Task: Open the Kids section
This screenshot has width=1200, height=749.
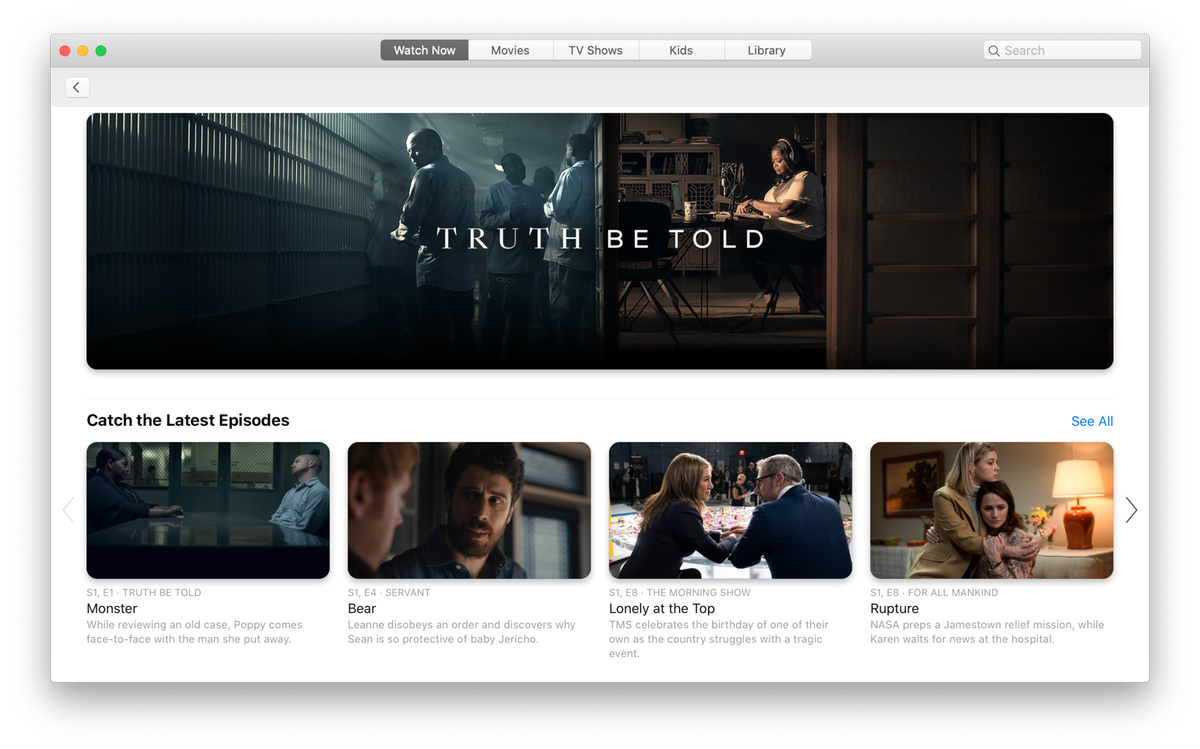Action: click(681, 50)
